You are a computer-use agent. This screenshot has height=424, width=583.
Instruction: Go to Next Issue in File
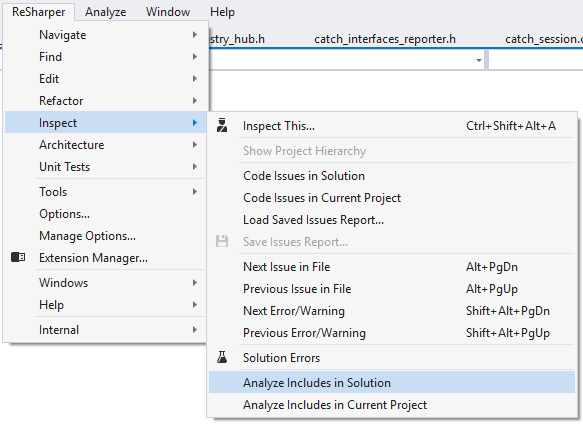coord(392,267)
